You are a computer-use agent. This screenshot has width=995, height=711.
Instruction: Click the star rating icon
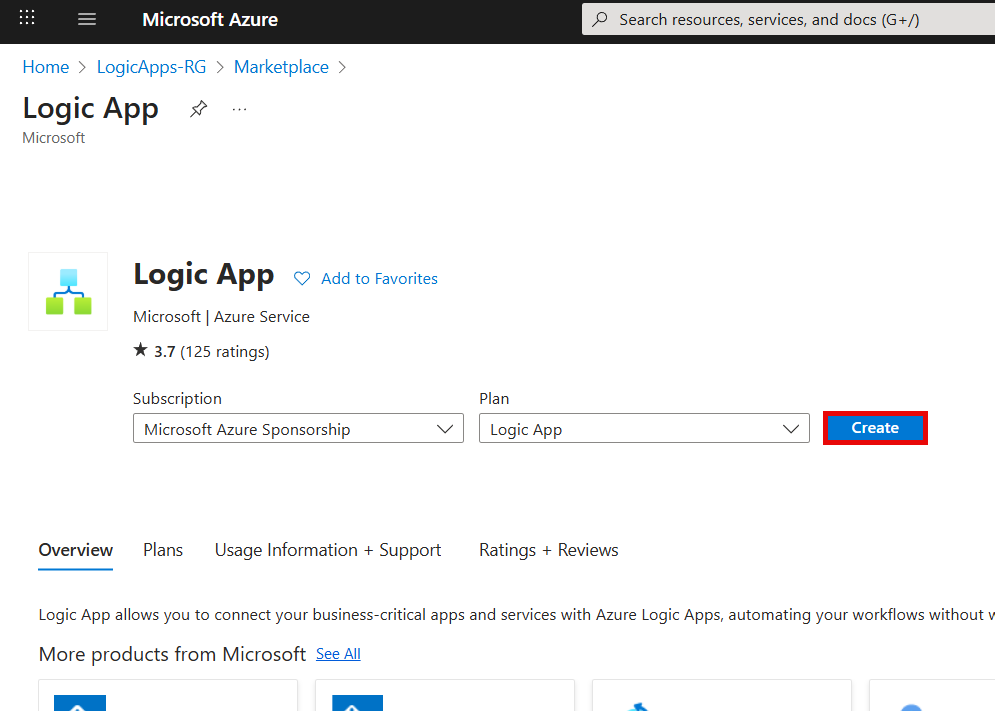point(140,350)
